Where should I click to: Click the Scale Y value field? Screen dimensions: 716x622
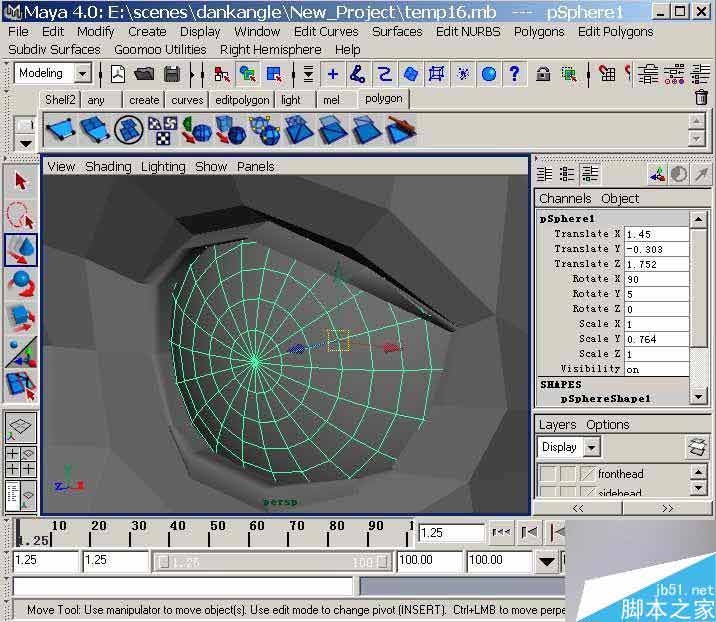click(x=656, y=339)
